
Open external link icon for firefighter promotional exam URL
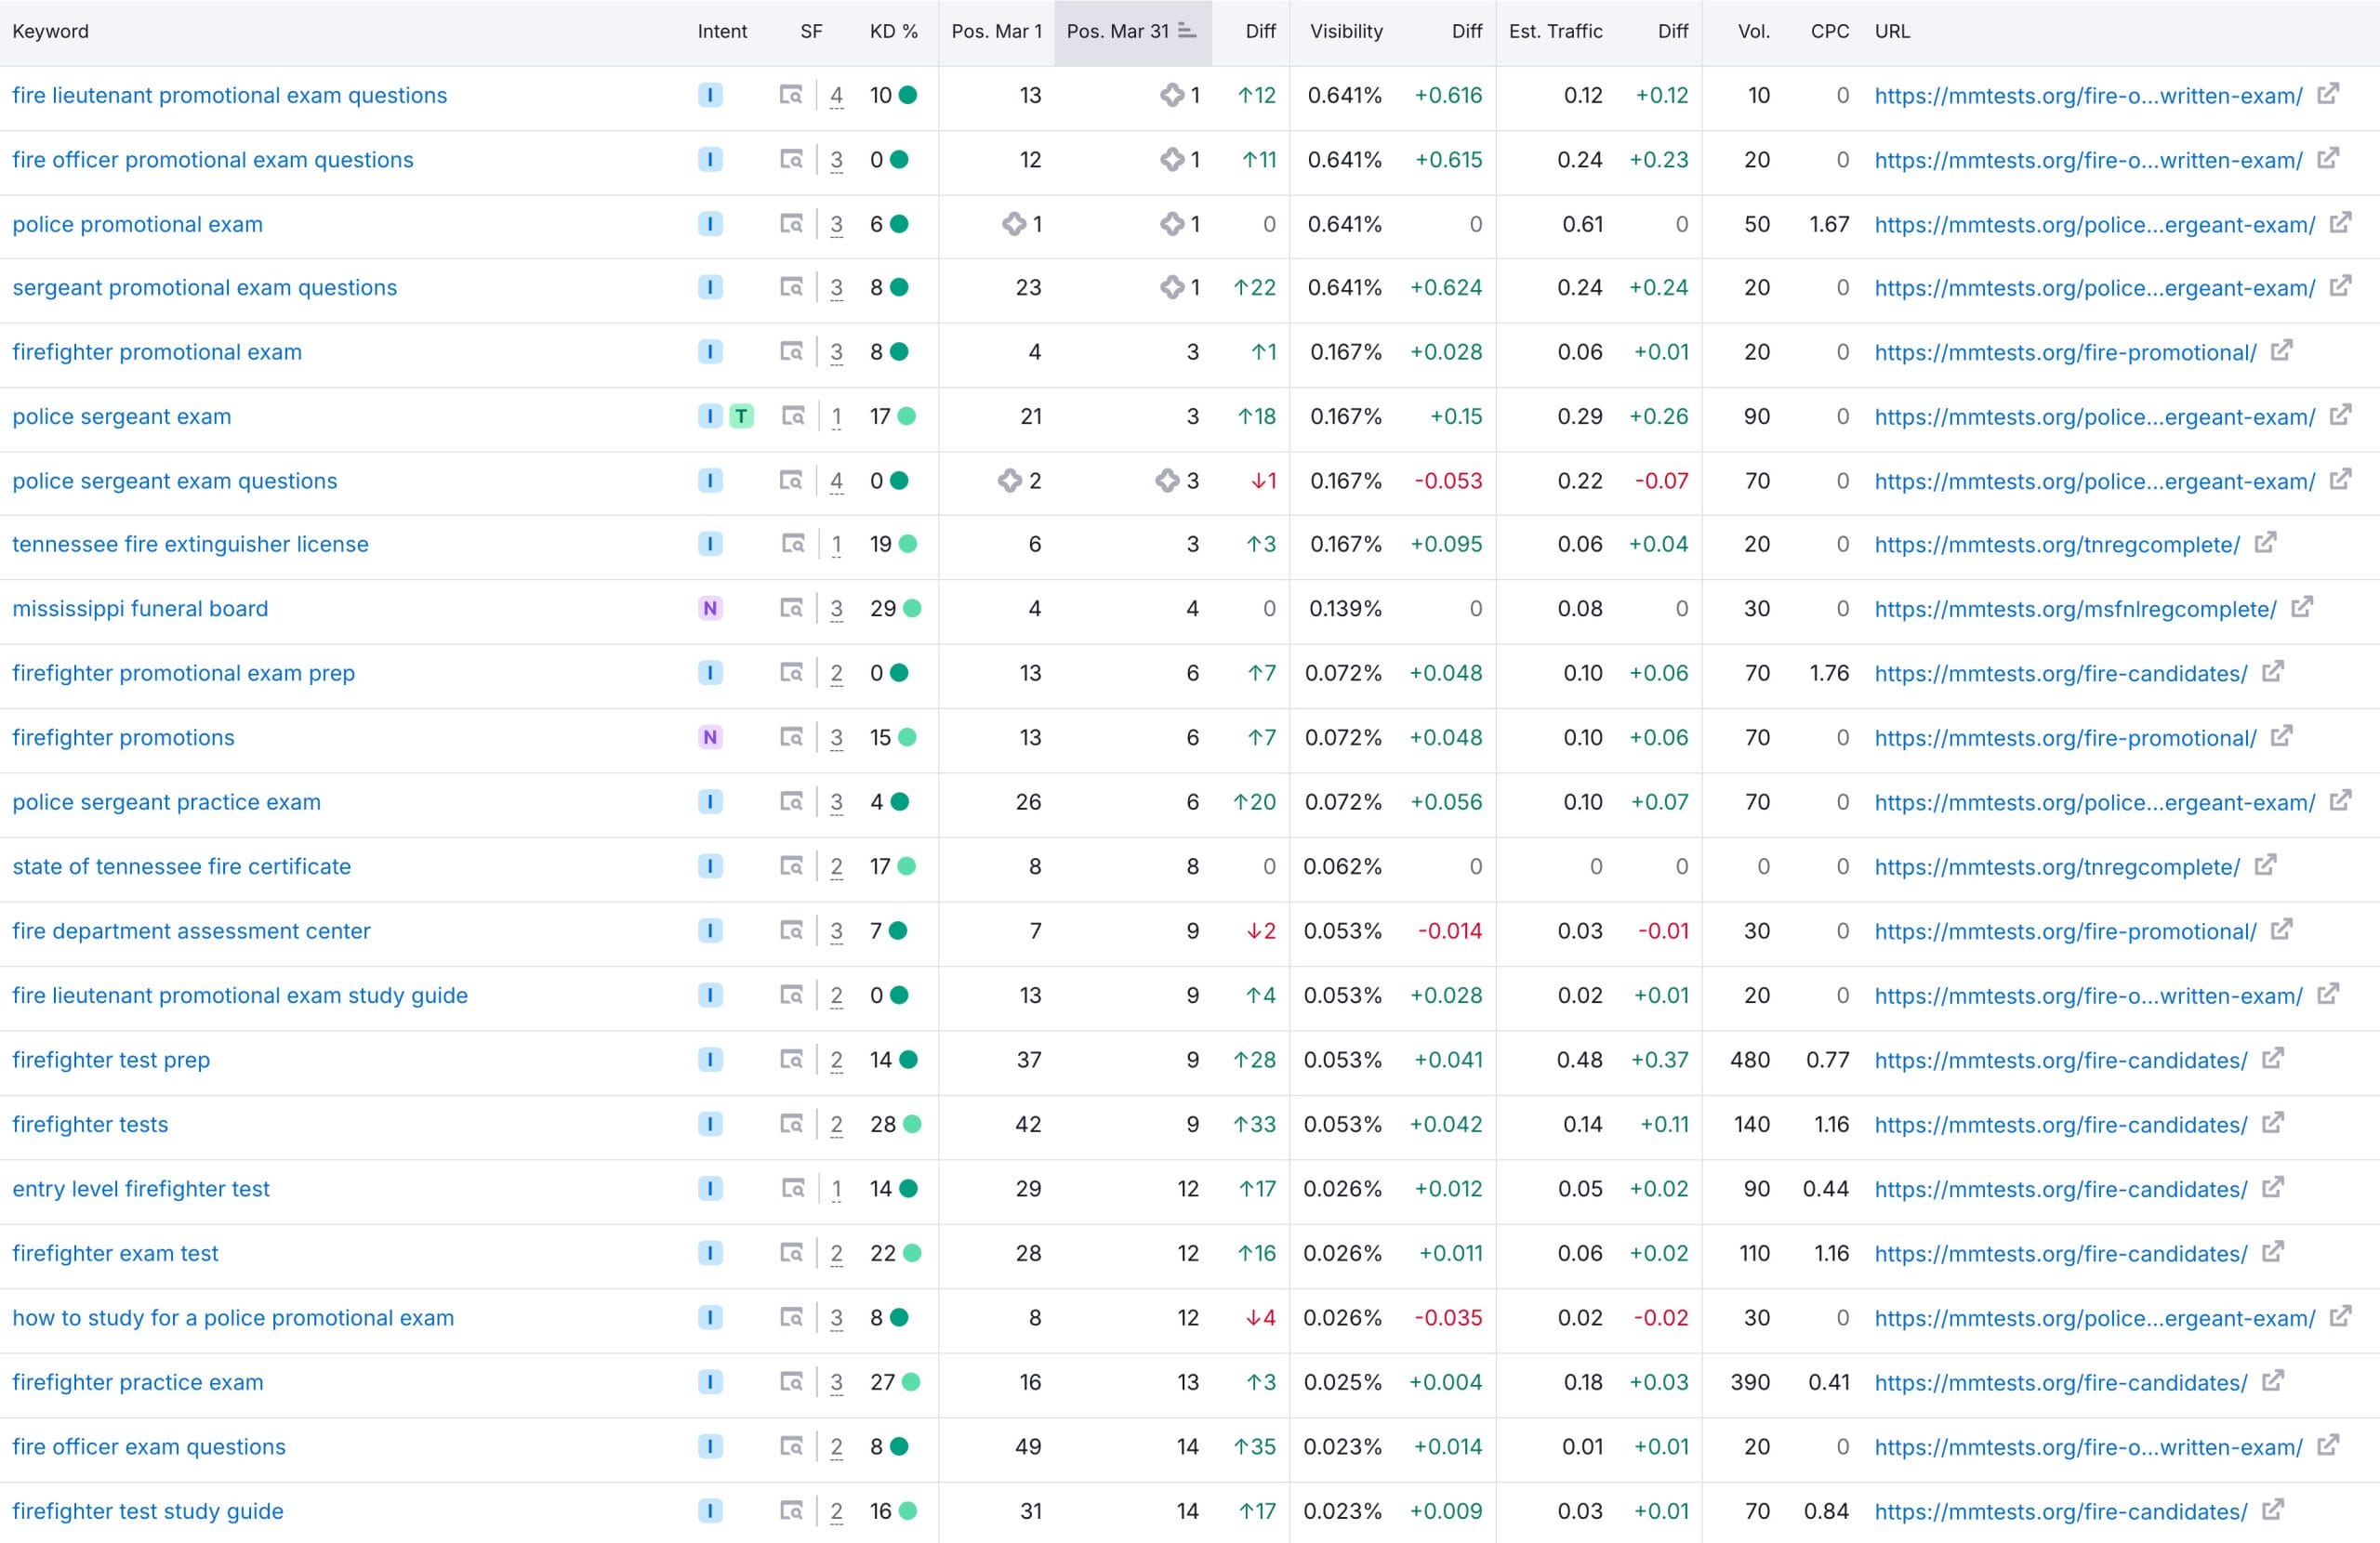click(2281, 351)
